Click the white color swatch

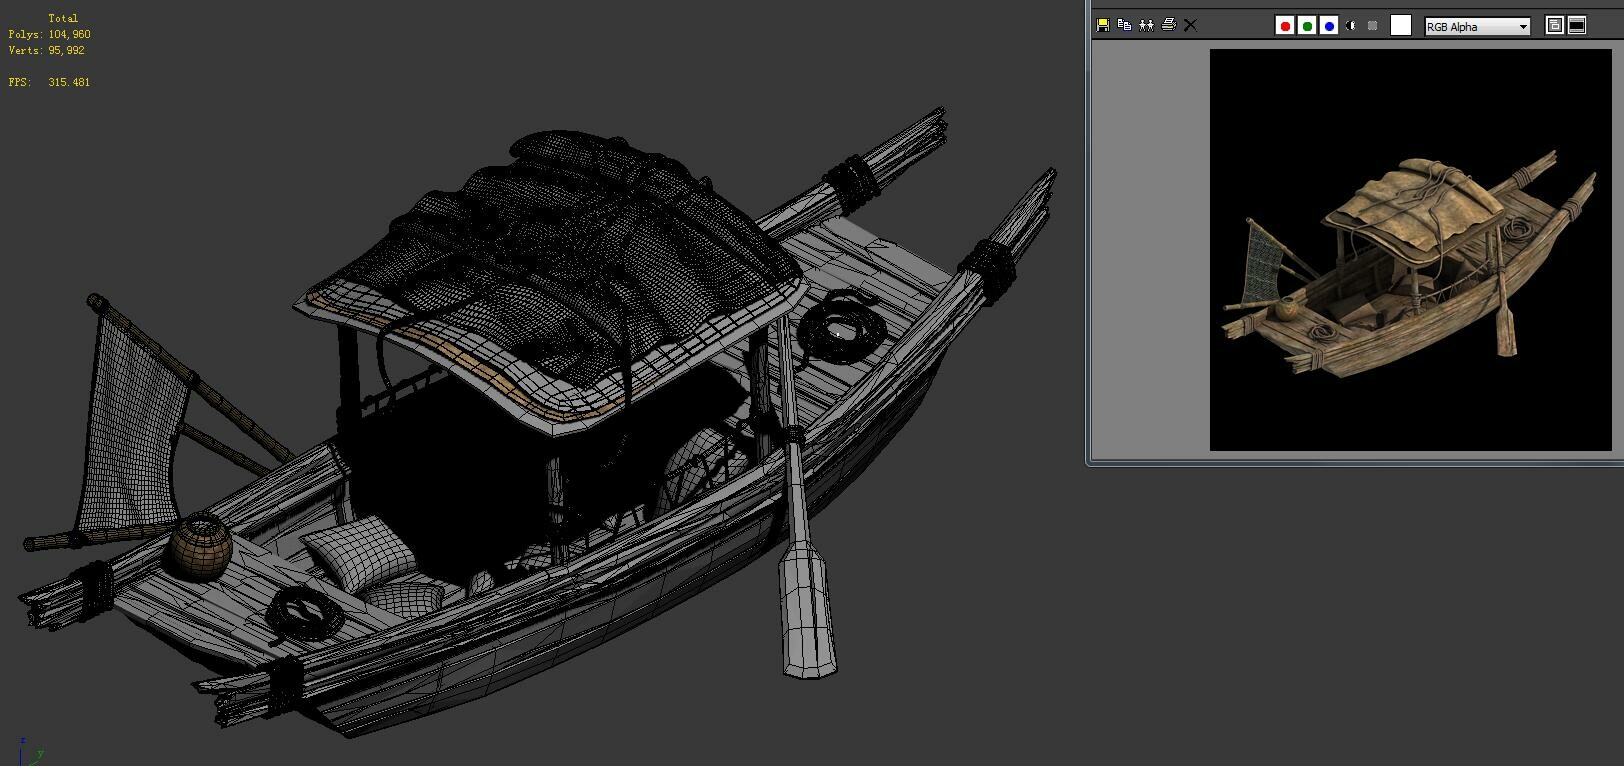1401,26
